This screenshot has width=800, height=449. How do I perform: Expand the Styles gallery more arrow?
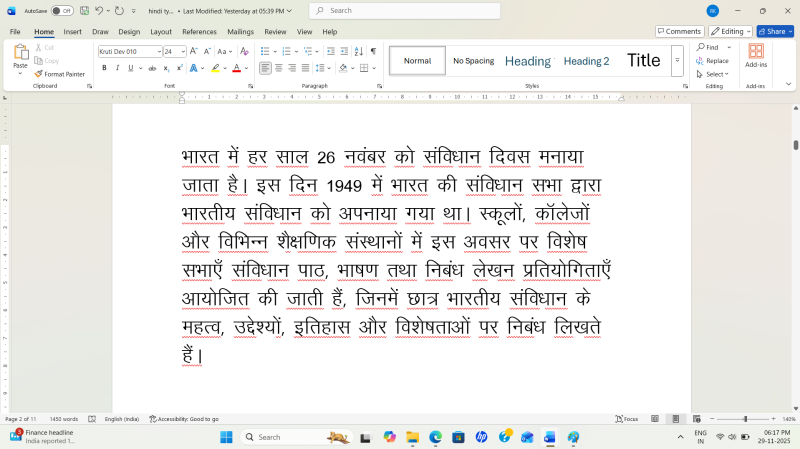click(678, 60)
